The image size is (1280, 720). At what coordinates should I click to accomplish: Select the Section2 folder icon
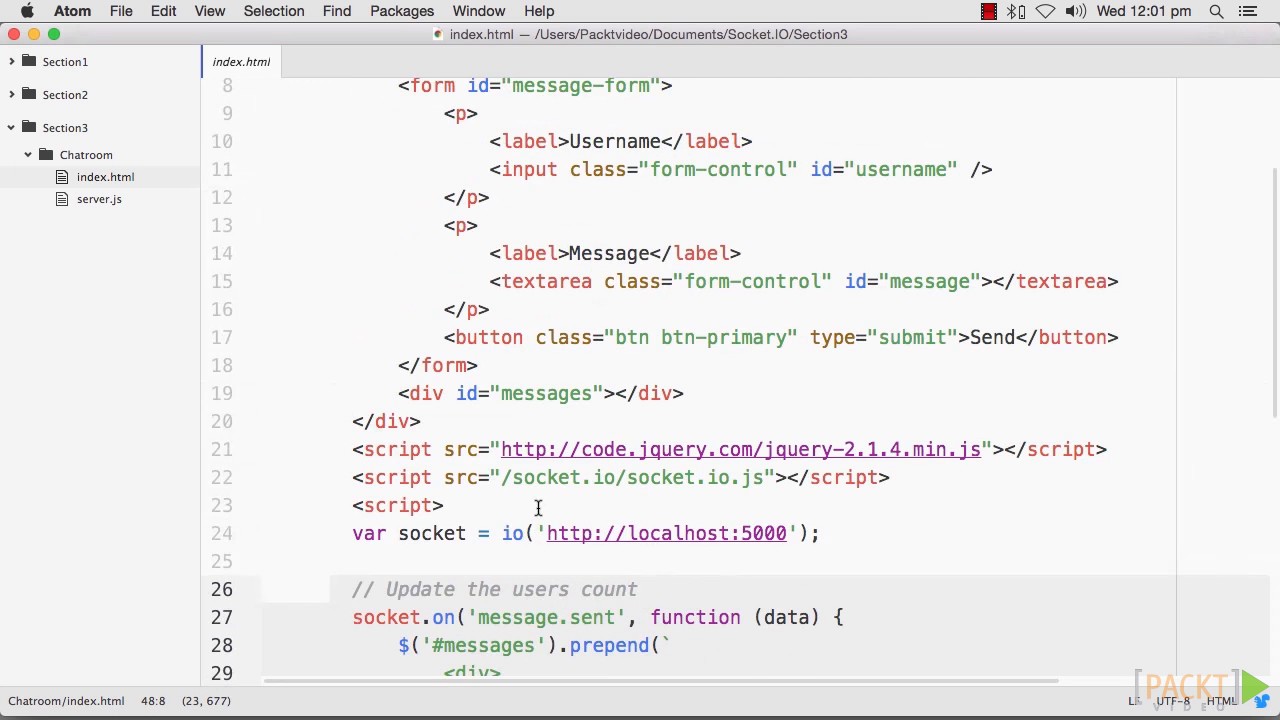point(29,94)
